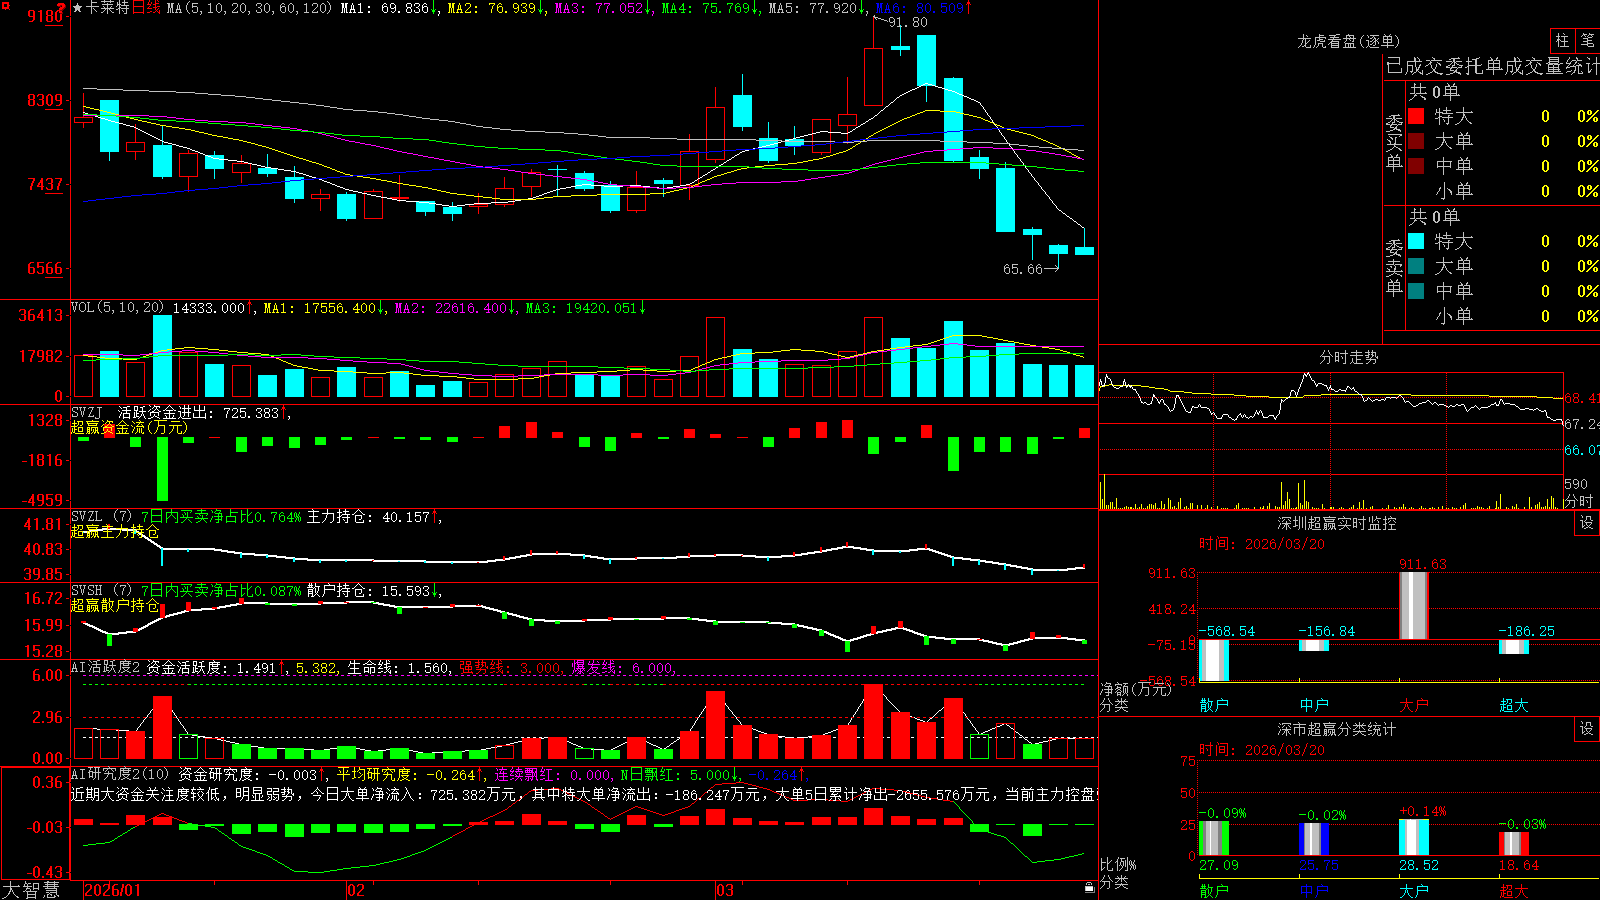1600x900 pixels.
Task: Click the 净额(万元) axis label
Action: pyautogui.click(x=1135, y=689)
